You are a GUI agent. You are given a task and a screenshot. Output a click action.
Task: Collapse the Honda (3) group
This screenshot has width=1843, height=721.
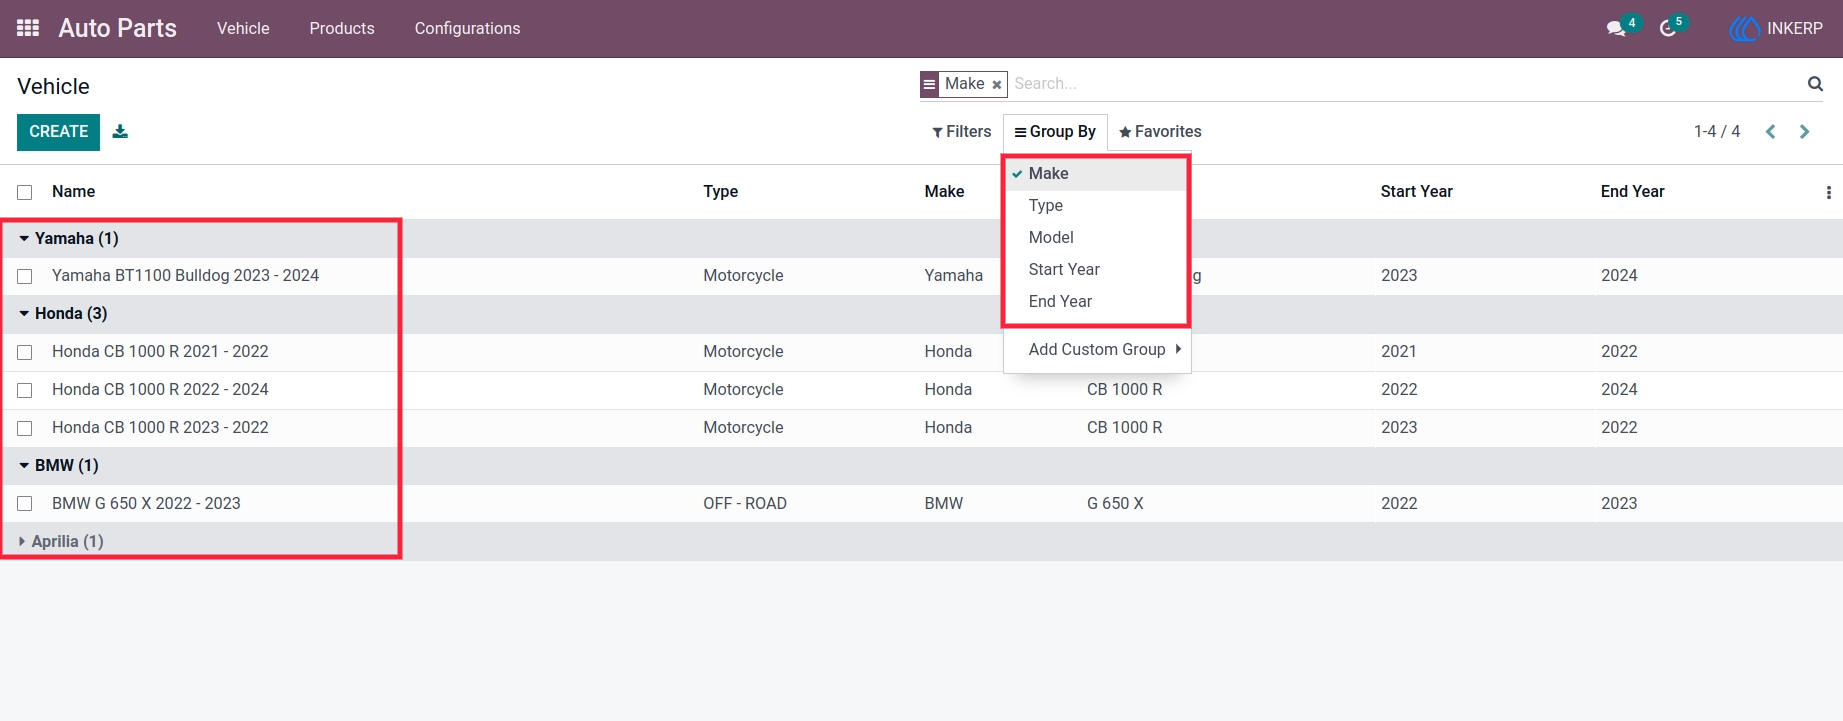tap(63, 313)
